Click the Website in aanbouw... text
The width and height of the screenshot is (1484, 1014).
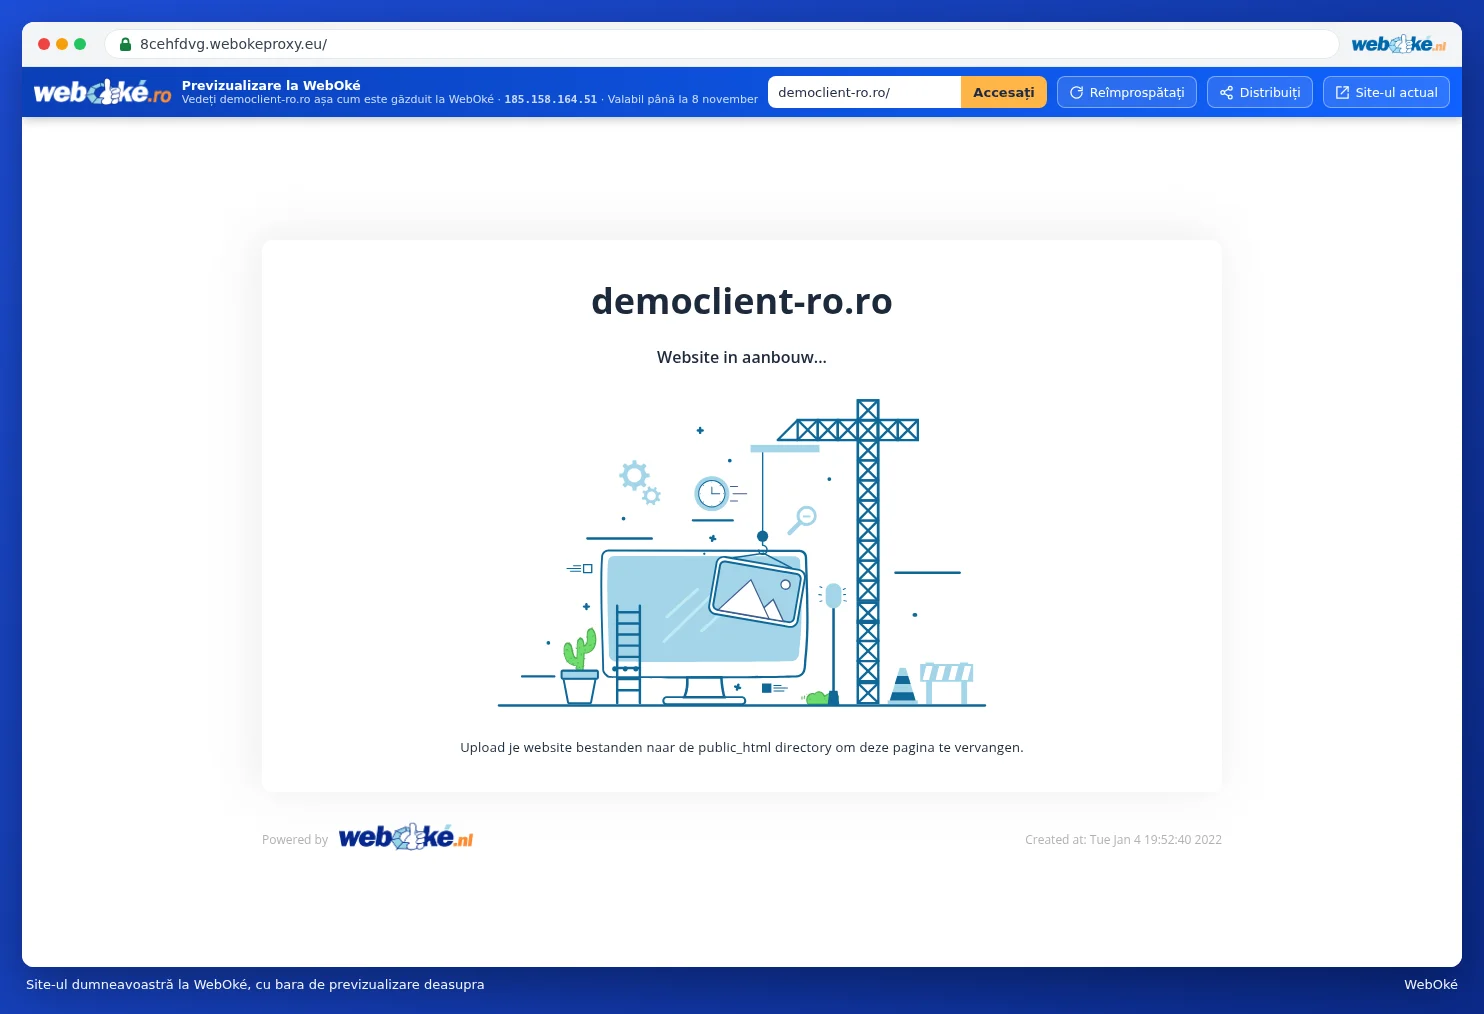click(x=742, y=357)
